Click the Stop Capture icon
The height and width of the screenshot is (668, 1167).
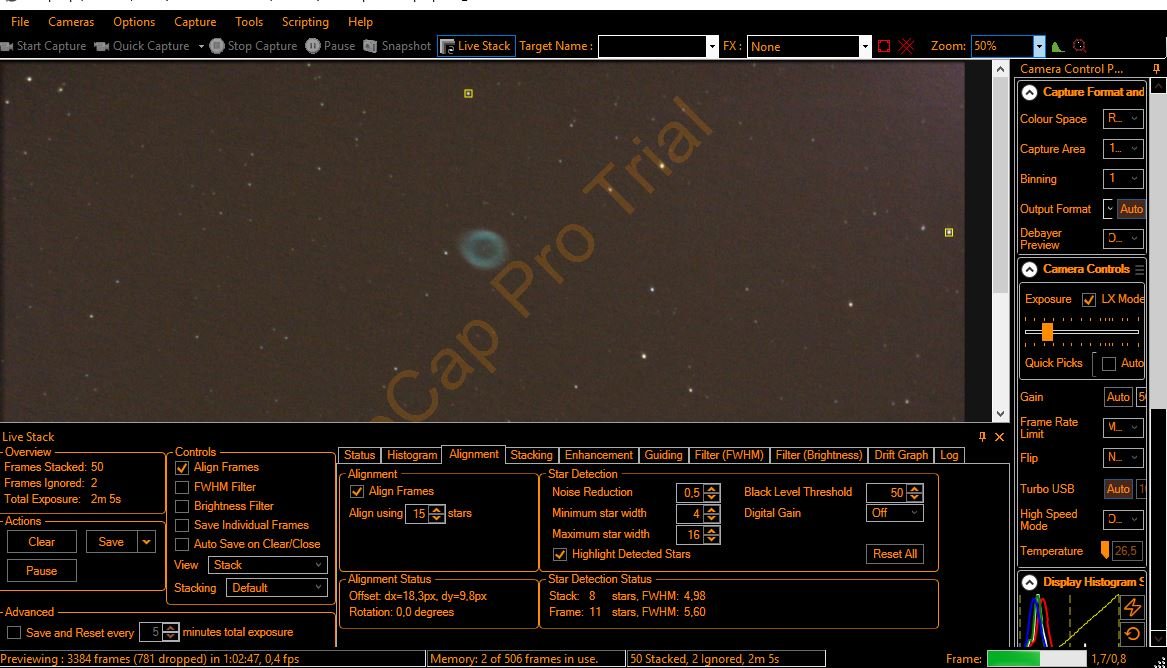pyautogui.click(x=217, y=46)
